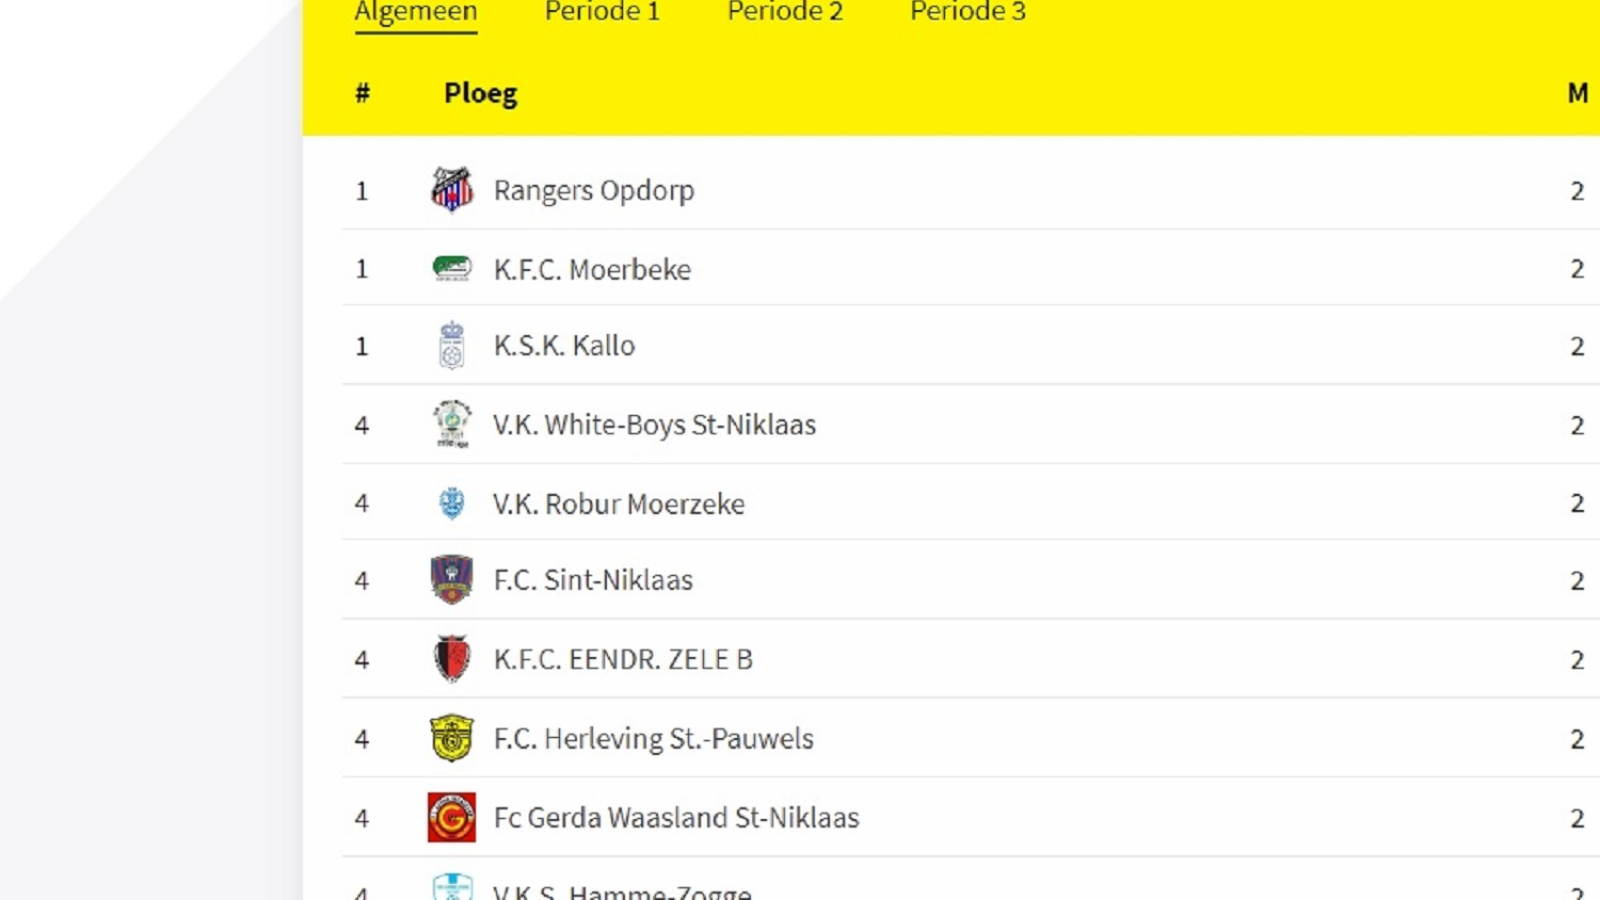This screenshot has width=1600, height=900.
Task: Open the K.S.K. Kallo team link
Action: point(564,346)
